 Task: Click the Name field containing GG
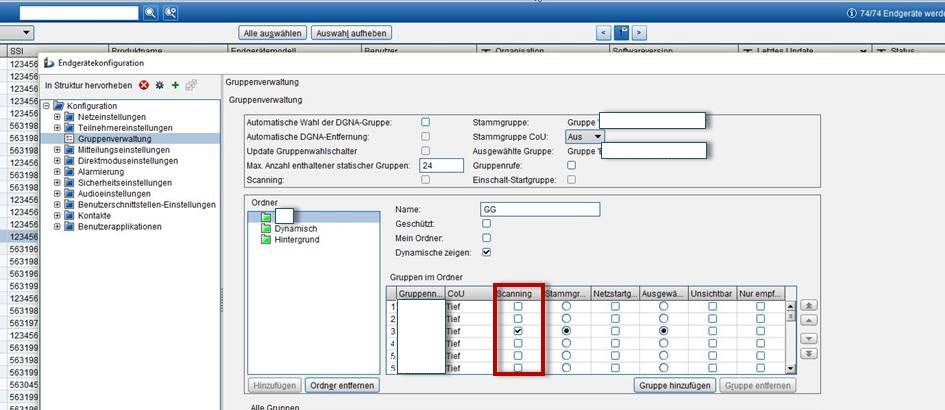pyautogui.click(x=539, y=209)
